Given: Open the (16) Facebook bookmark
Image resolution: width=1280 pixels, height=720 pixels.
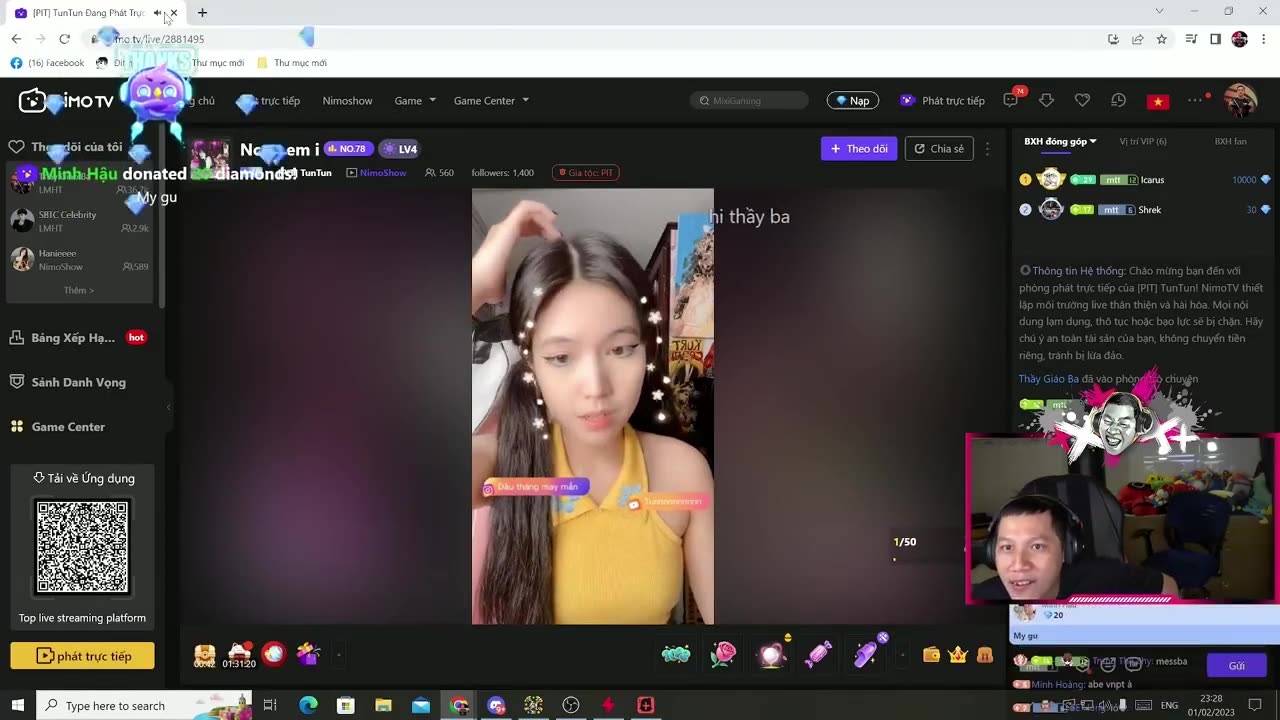Looking at the screenshot, I should [48, 63].
